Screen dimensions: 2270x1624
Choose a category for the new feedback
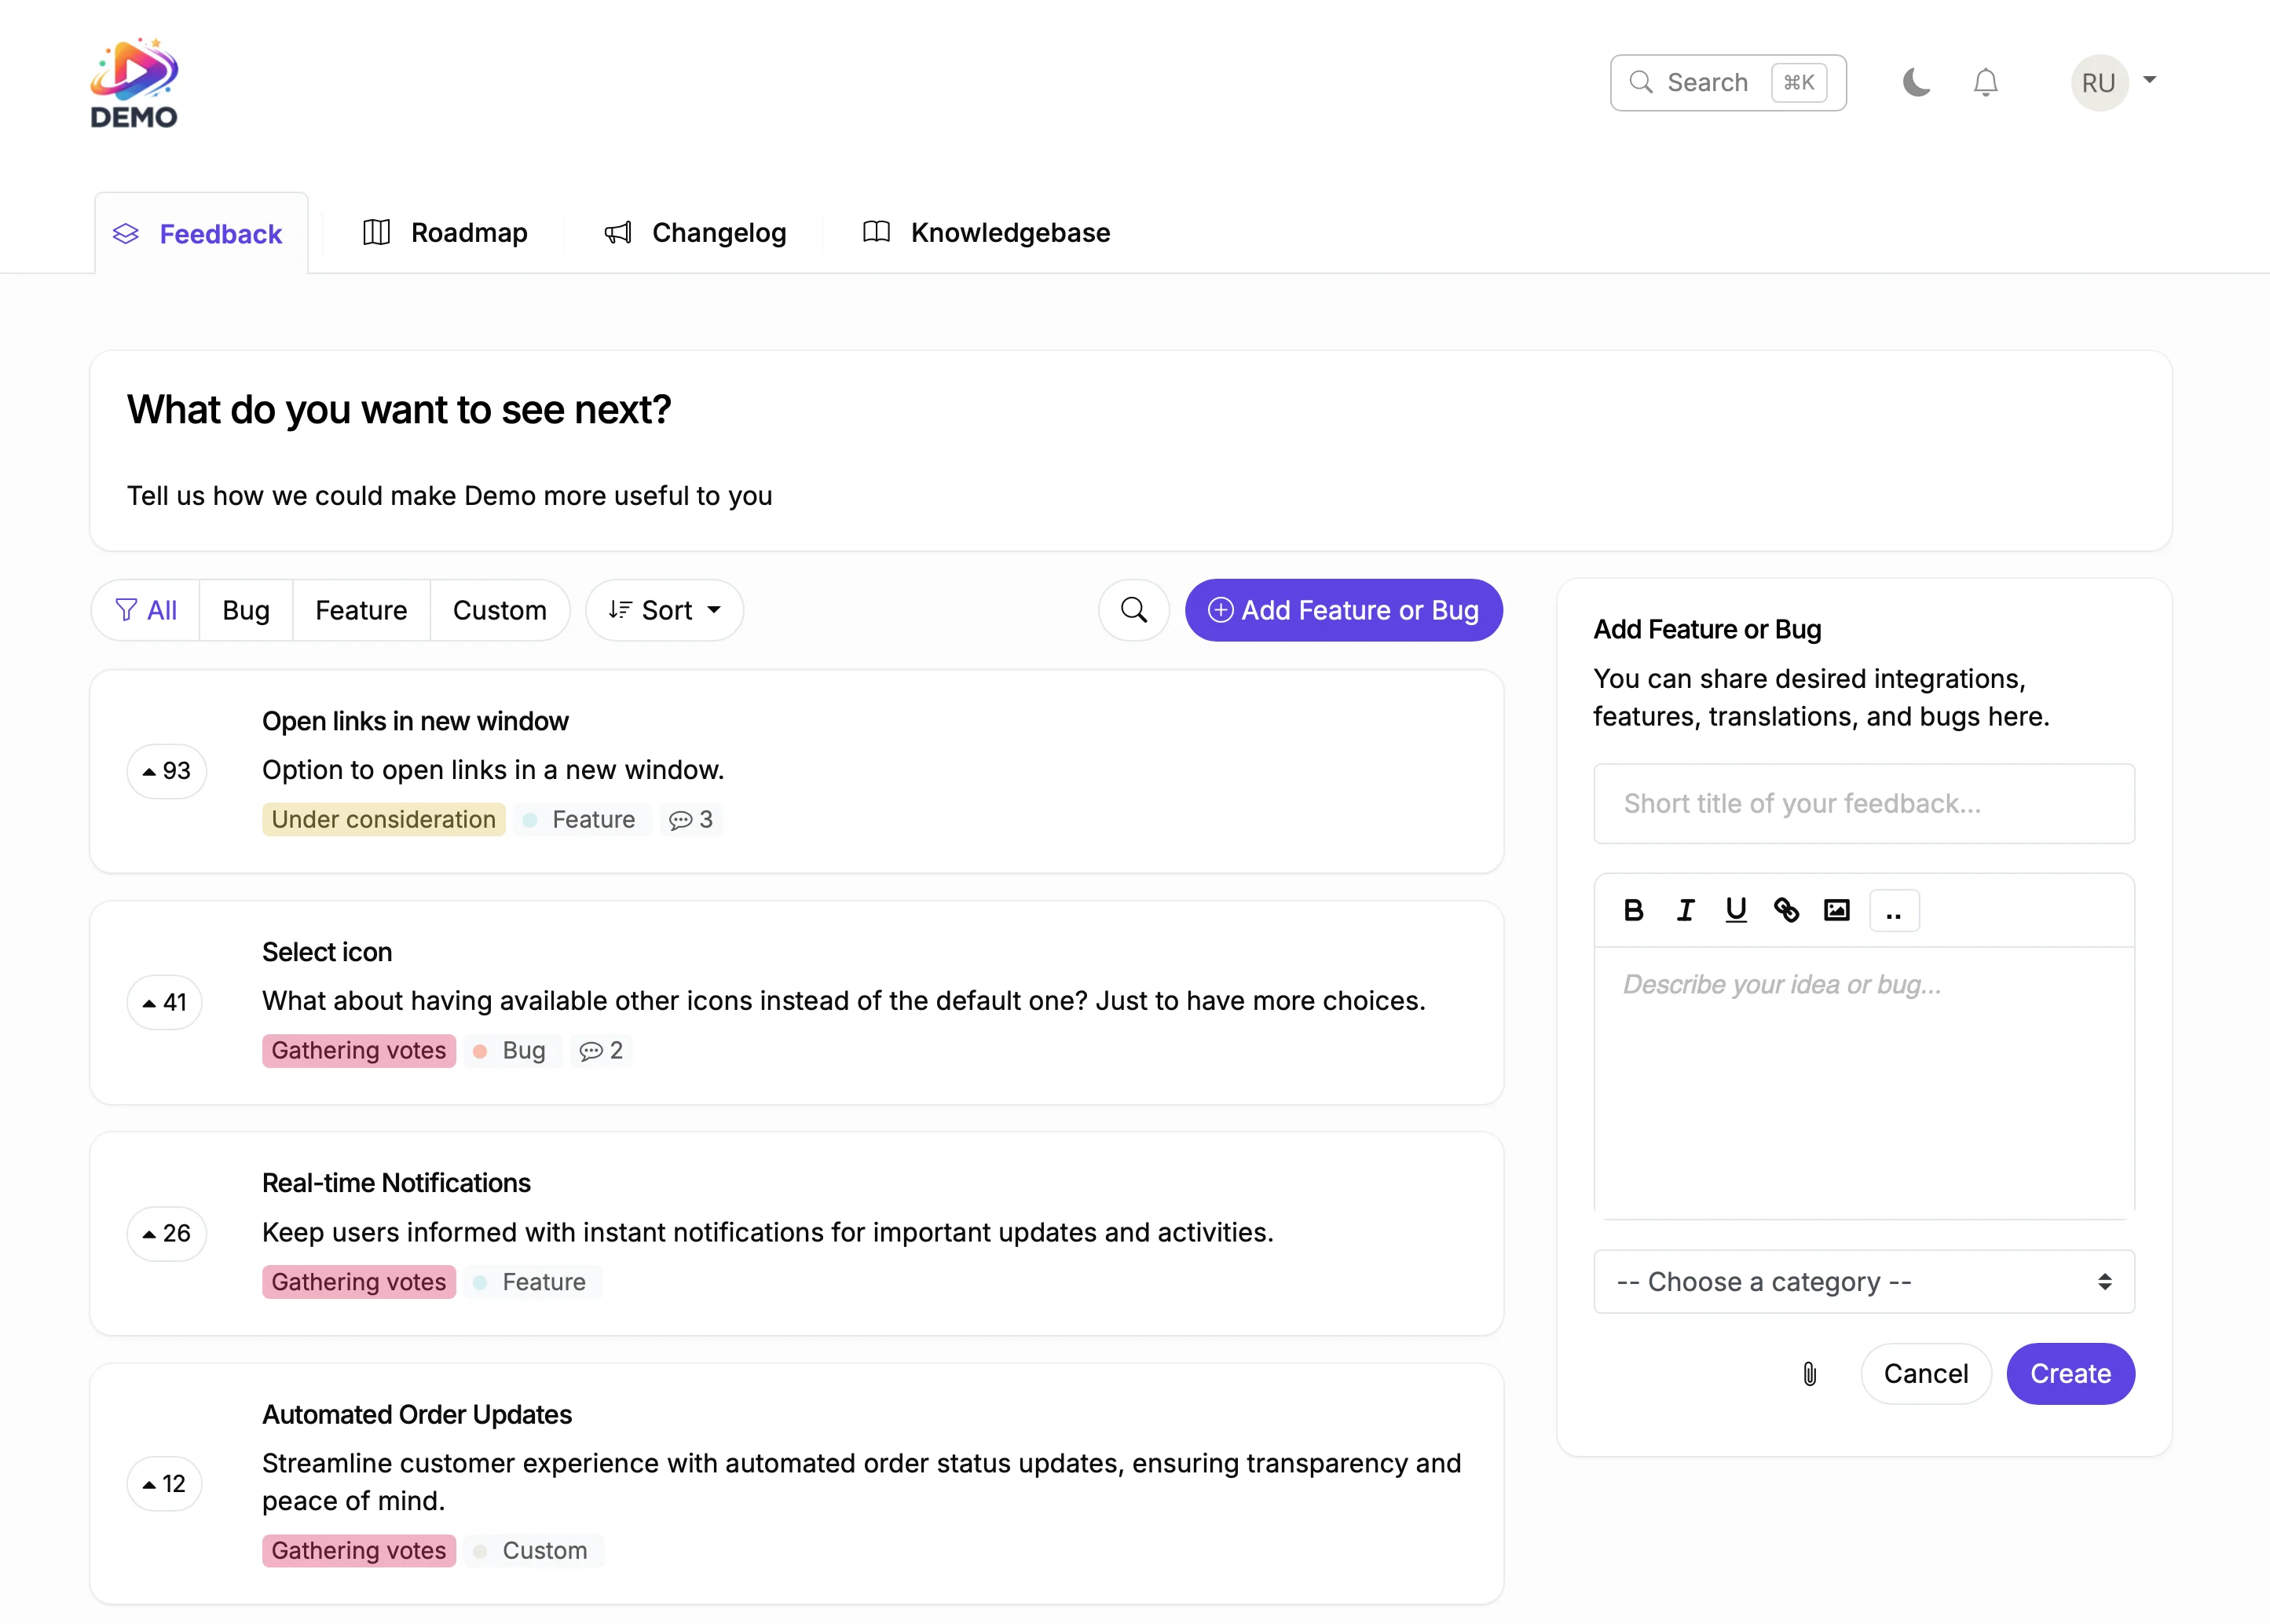click(x=1863, y=1281)
